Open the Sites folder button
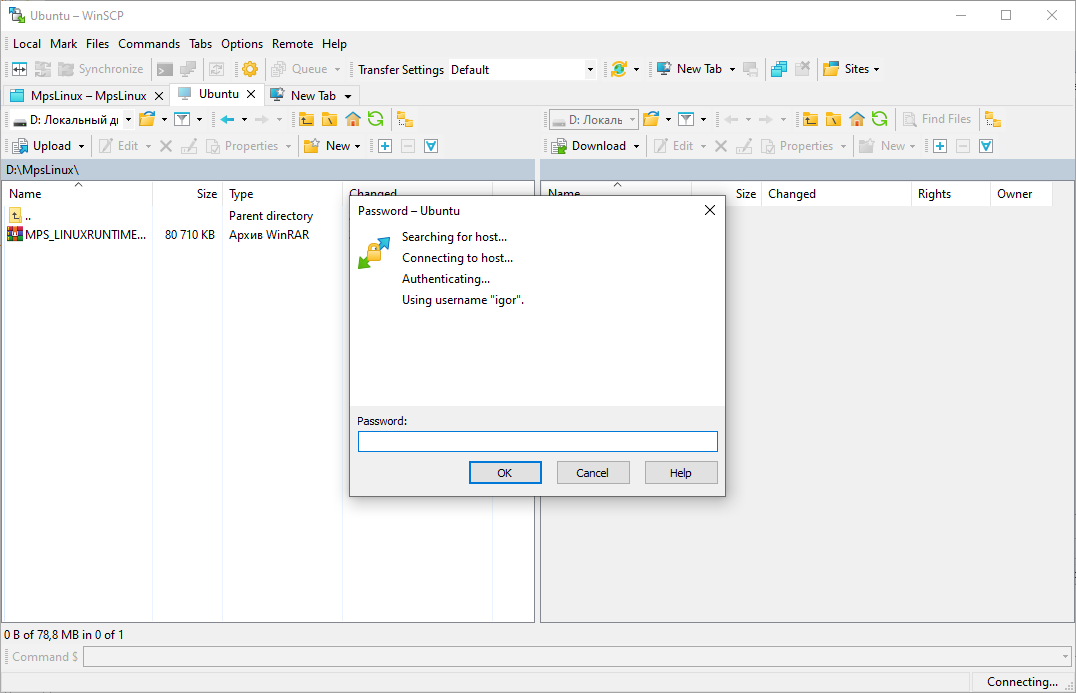This screenshot has width=1076, height=693. [x=846, y=69]
